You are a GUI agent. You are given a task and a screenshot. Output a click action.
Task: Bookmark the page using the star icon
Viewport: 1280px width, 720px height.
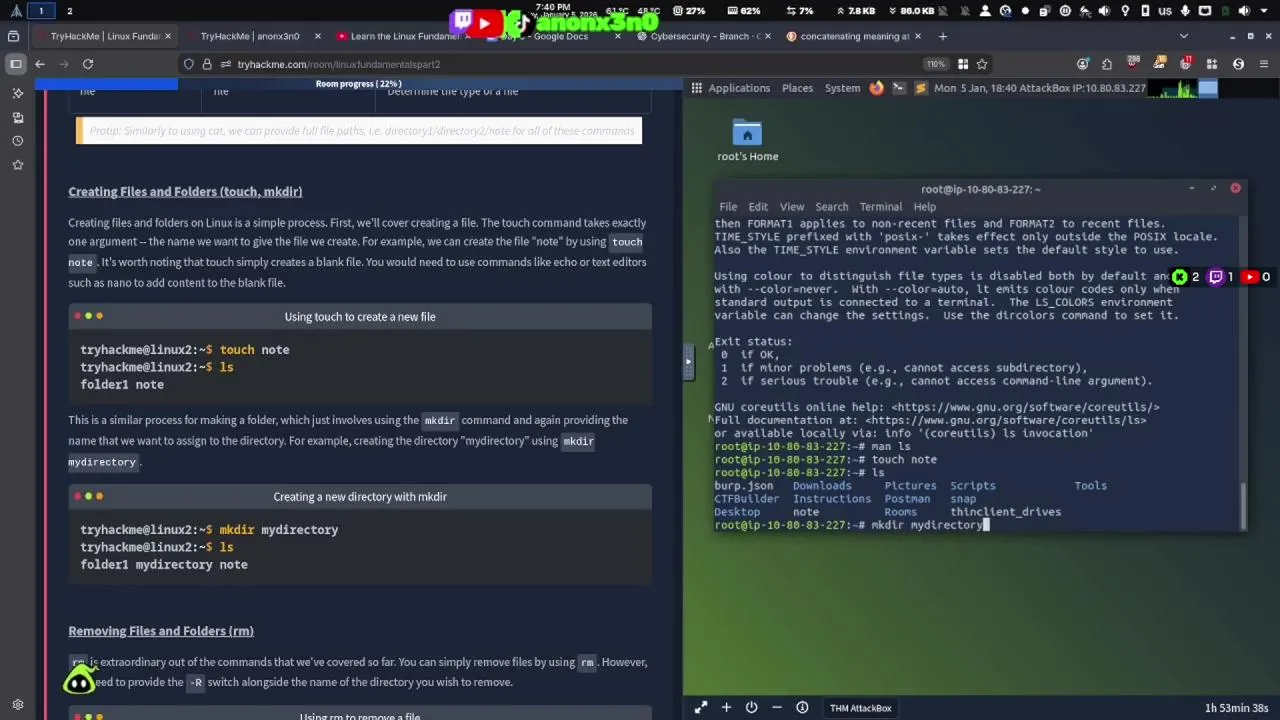pos(982,64)
